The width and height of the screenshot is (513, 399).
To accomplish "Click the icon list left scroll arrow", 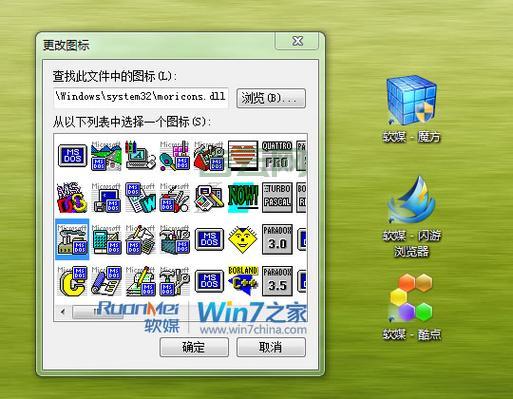I will coord(63,312).
